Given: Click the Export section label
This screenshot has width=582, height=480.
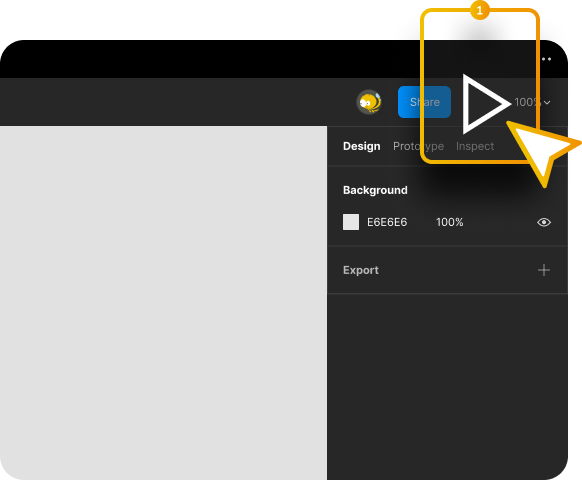Looking at the screenshot, I should [x=361, y=270].
